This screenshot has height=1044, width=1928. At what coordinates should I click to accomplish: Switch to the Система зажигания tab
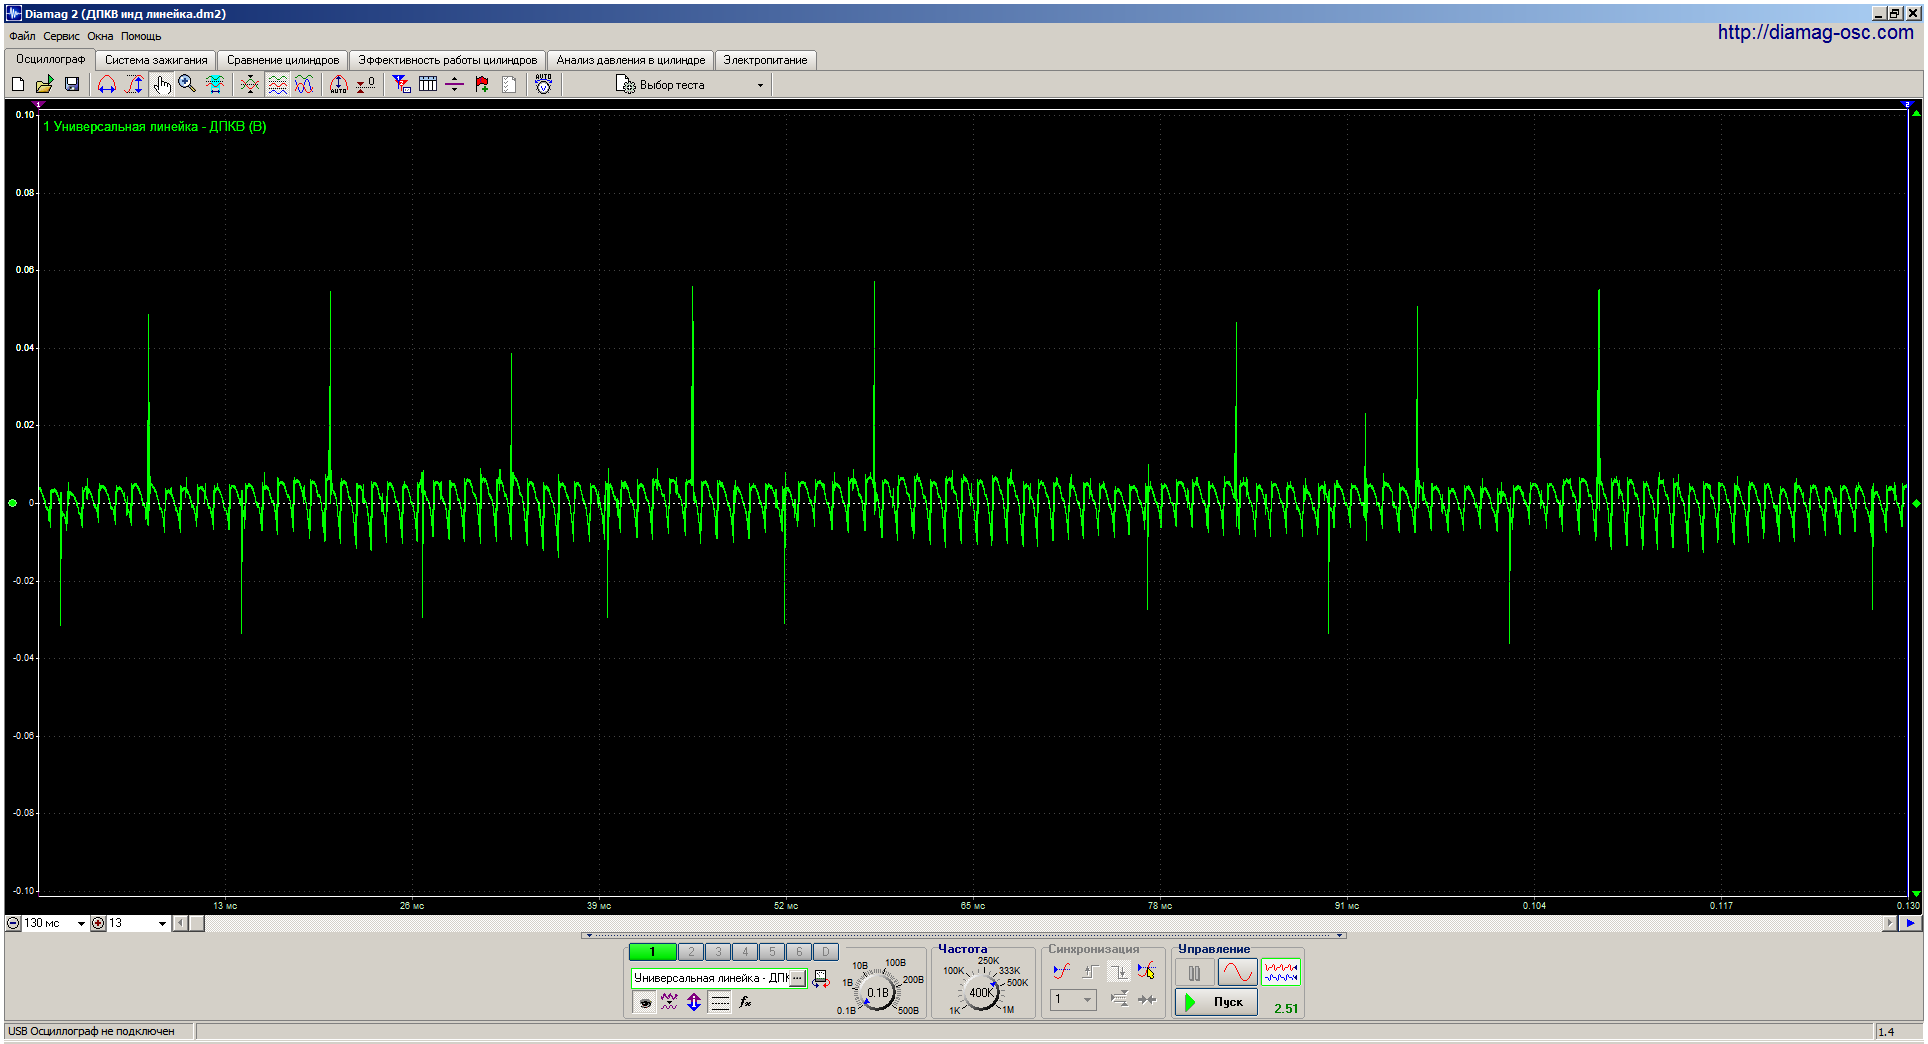[156, 60]
